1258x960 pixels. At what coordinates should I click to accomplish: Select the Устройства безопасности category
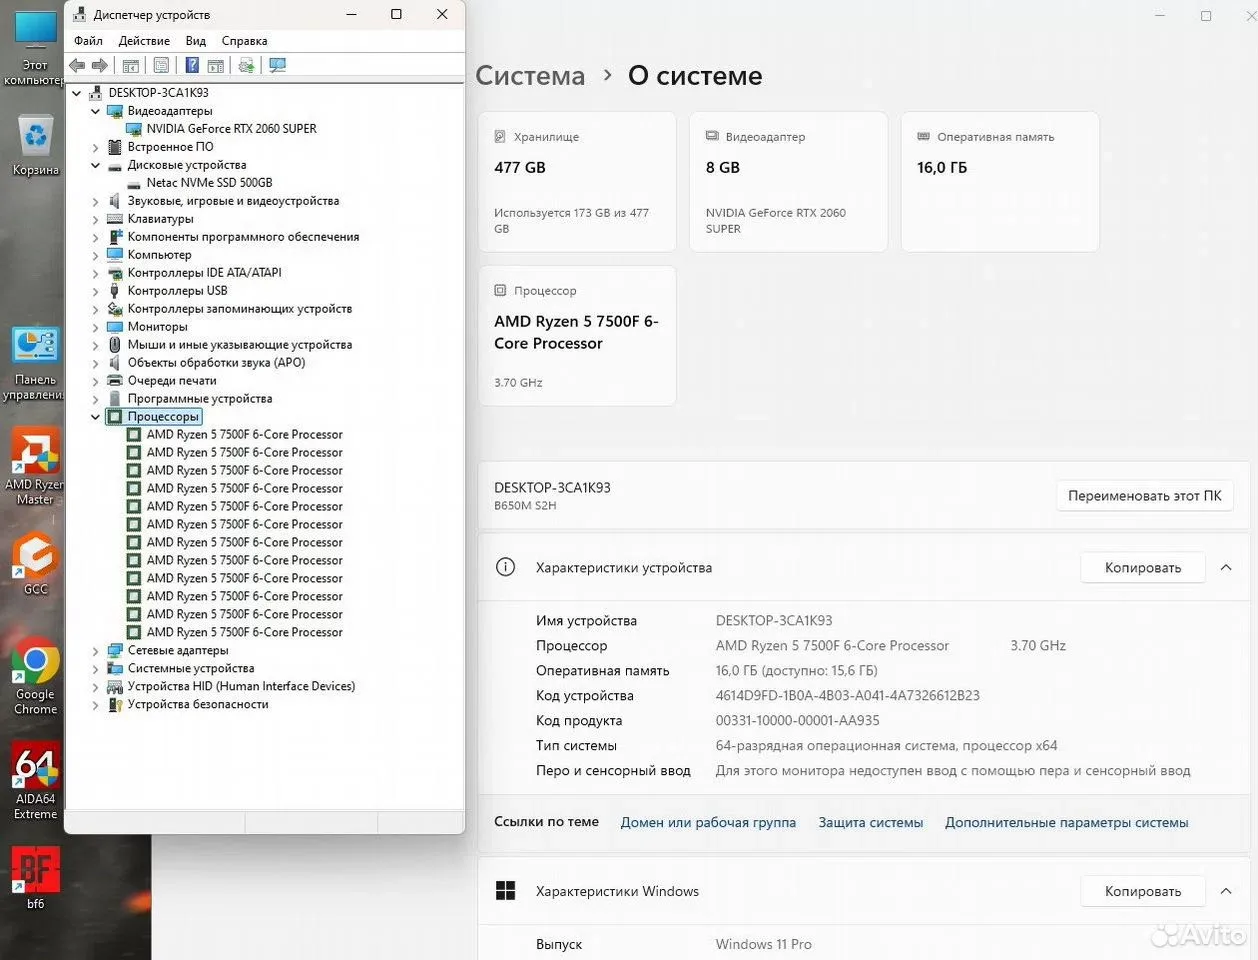[198, 705]
